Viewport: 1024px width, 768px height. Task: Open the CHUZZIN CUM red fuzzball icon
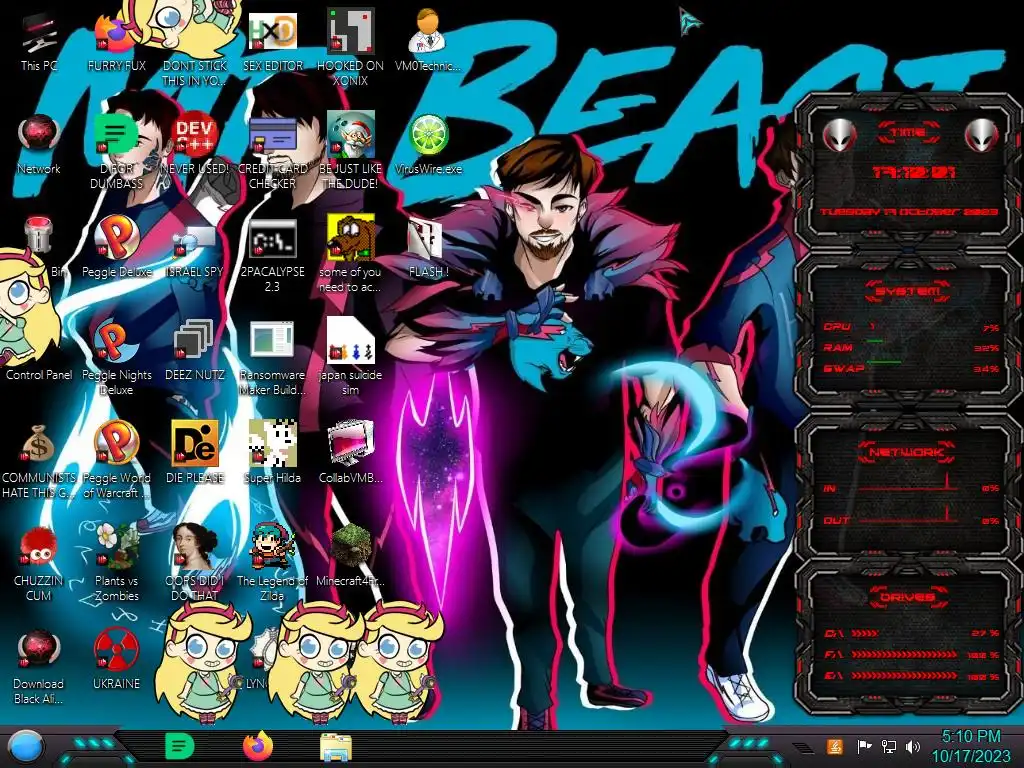click(39, 563)
